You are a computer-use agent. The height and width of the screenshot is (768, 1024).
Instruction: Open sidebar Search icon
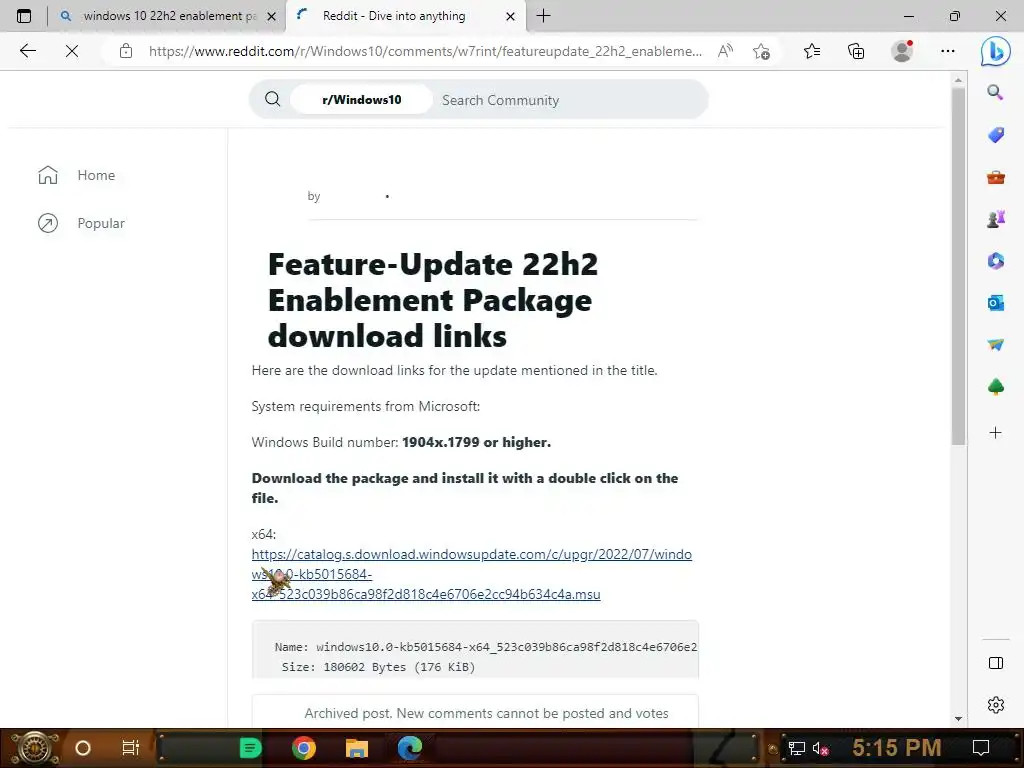(x=995, y=92)
